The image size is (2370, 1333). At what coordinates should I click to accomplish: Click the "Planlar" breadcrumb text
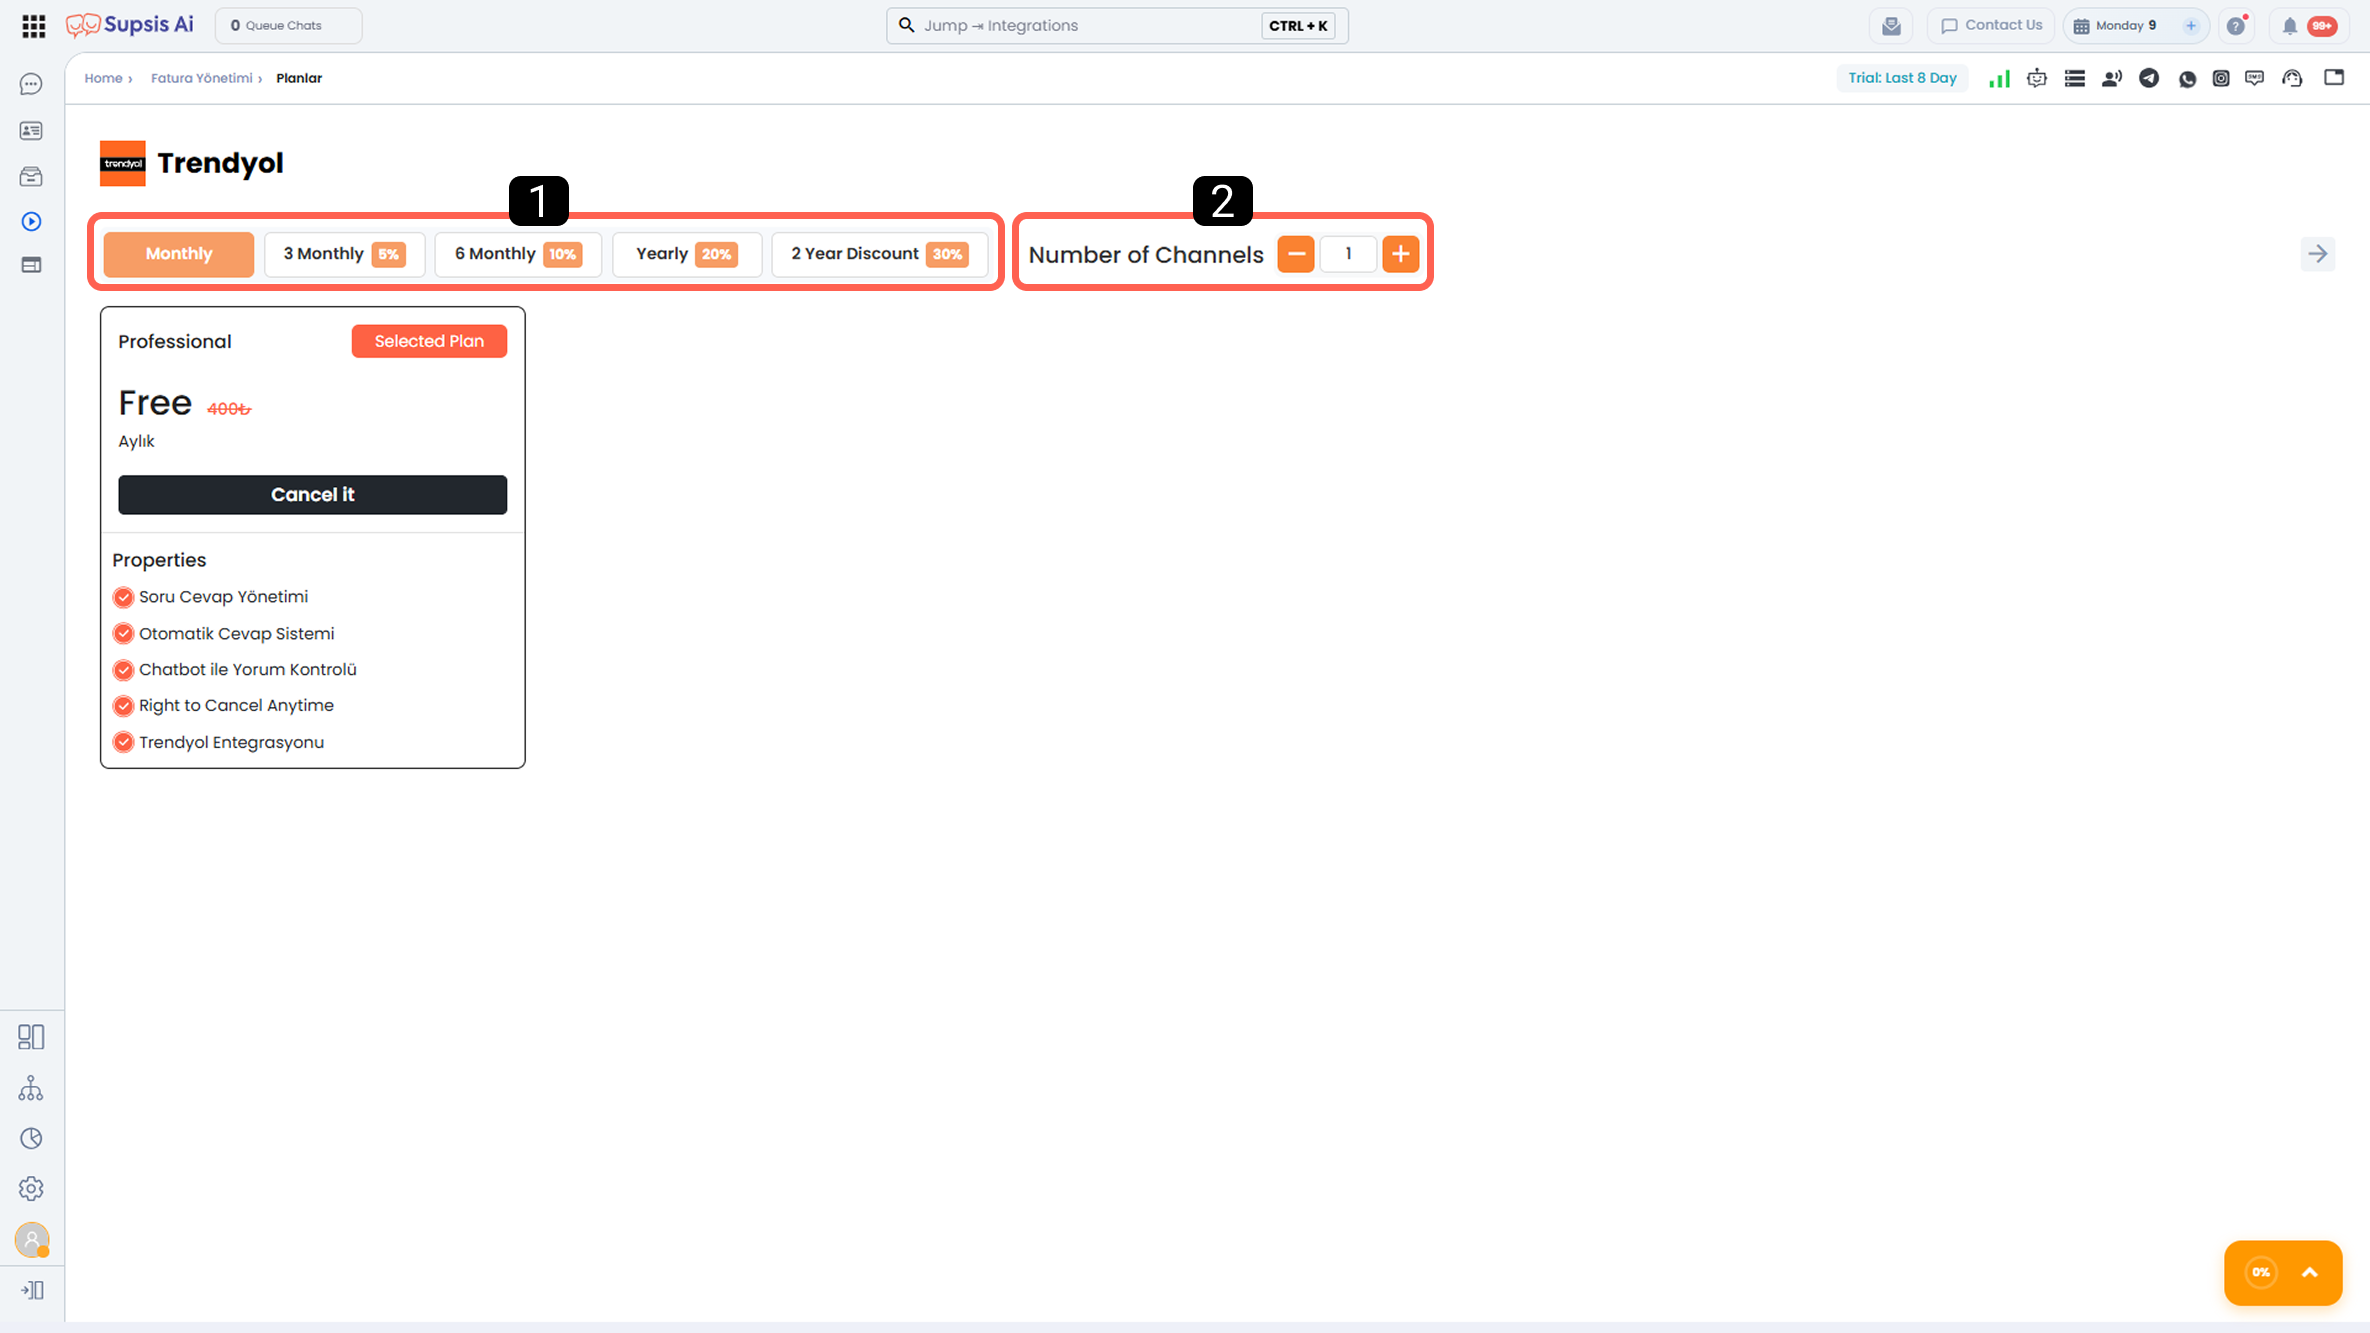pyautogui.click(x=299, y=78)
